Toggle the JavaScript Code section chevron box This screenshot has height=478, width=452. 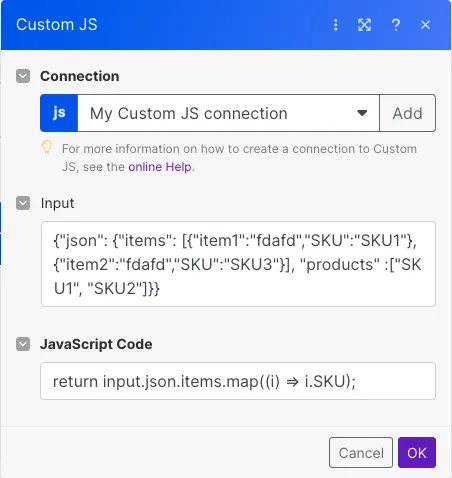(23, 344)
